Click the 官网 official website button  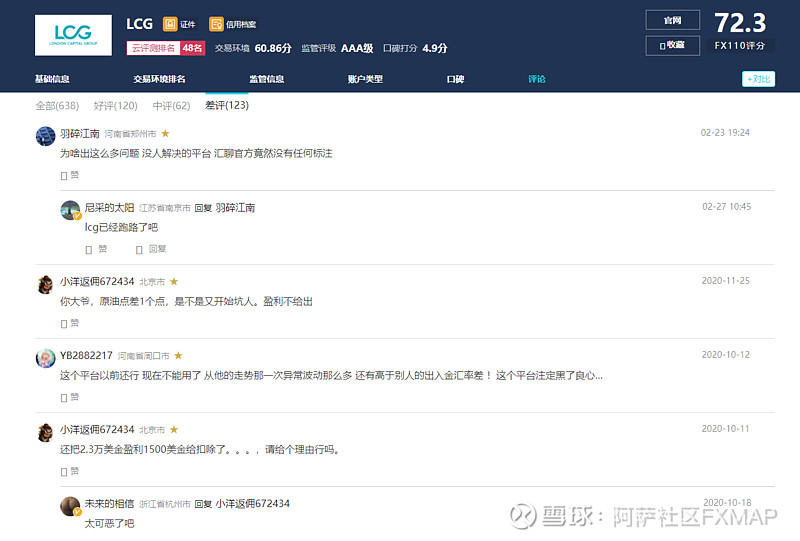[673, 20]
